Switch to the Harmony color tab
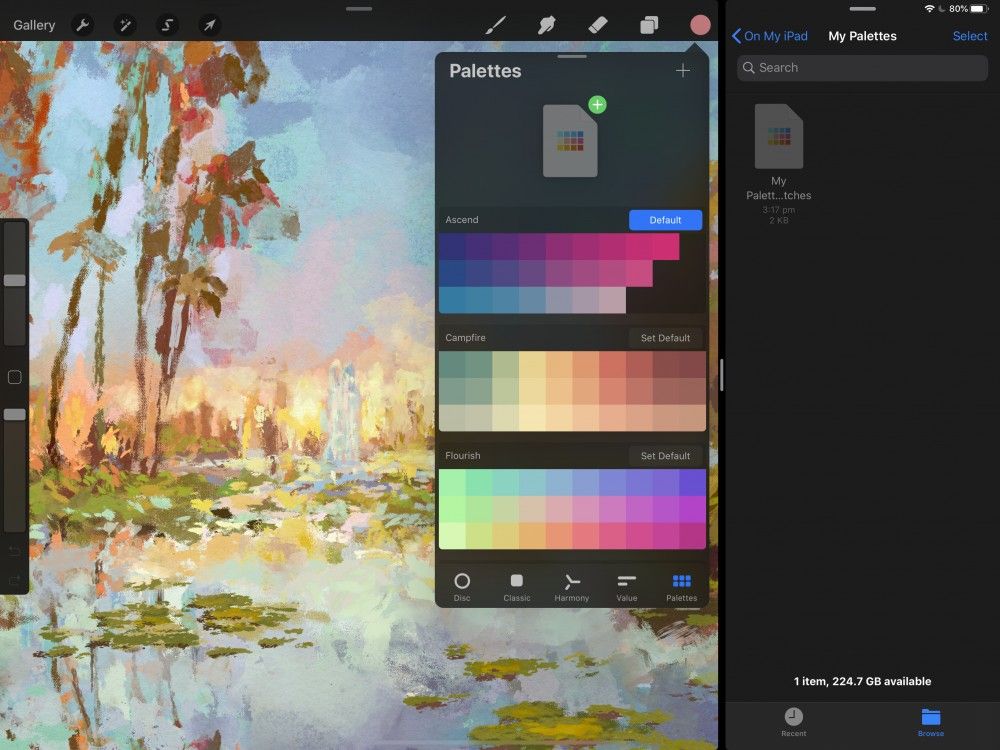The height and width of the screenshot is (750, 1000). click(x=571, y=585)
